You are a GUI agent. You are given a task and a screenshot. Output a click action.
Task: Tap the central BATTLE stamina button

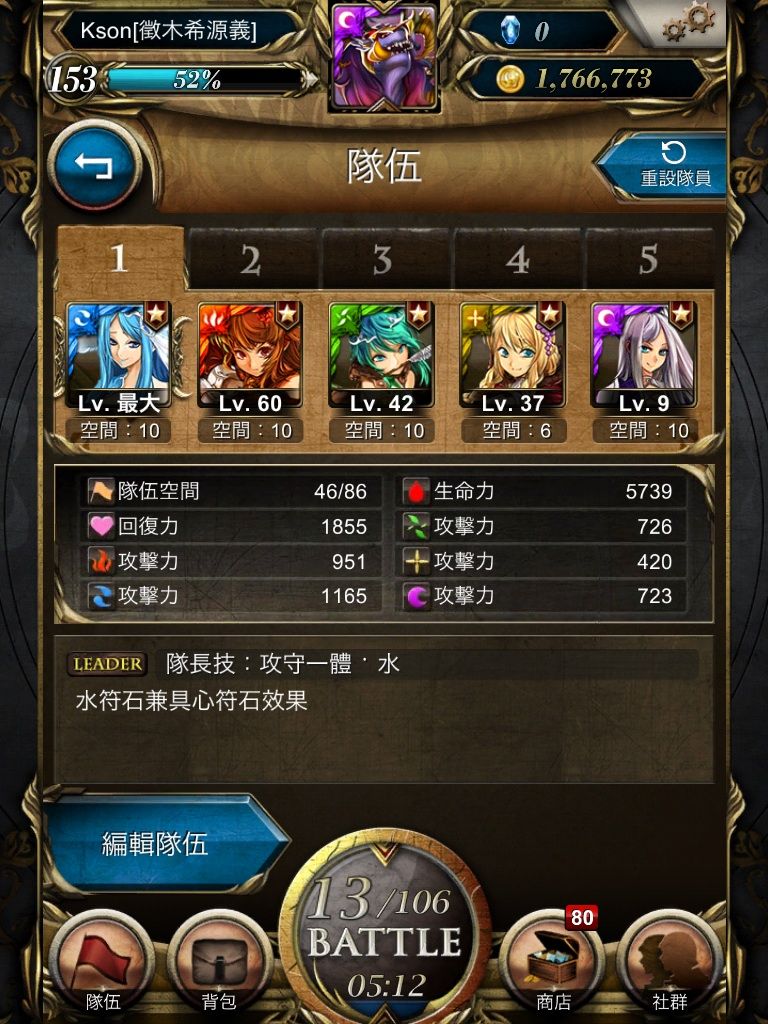pyautogui.click(x=385, y=933)
